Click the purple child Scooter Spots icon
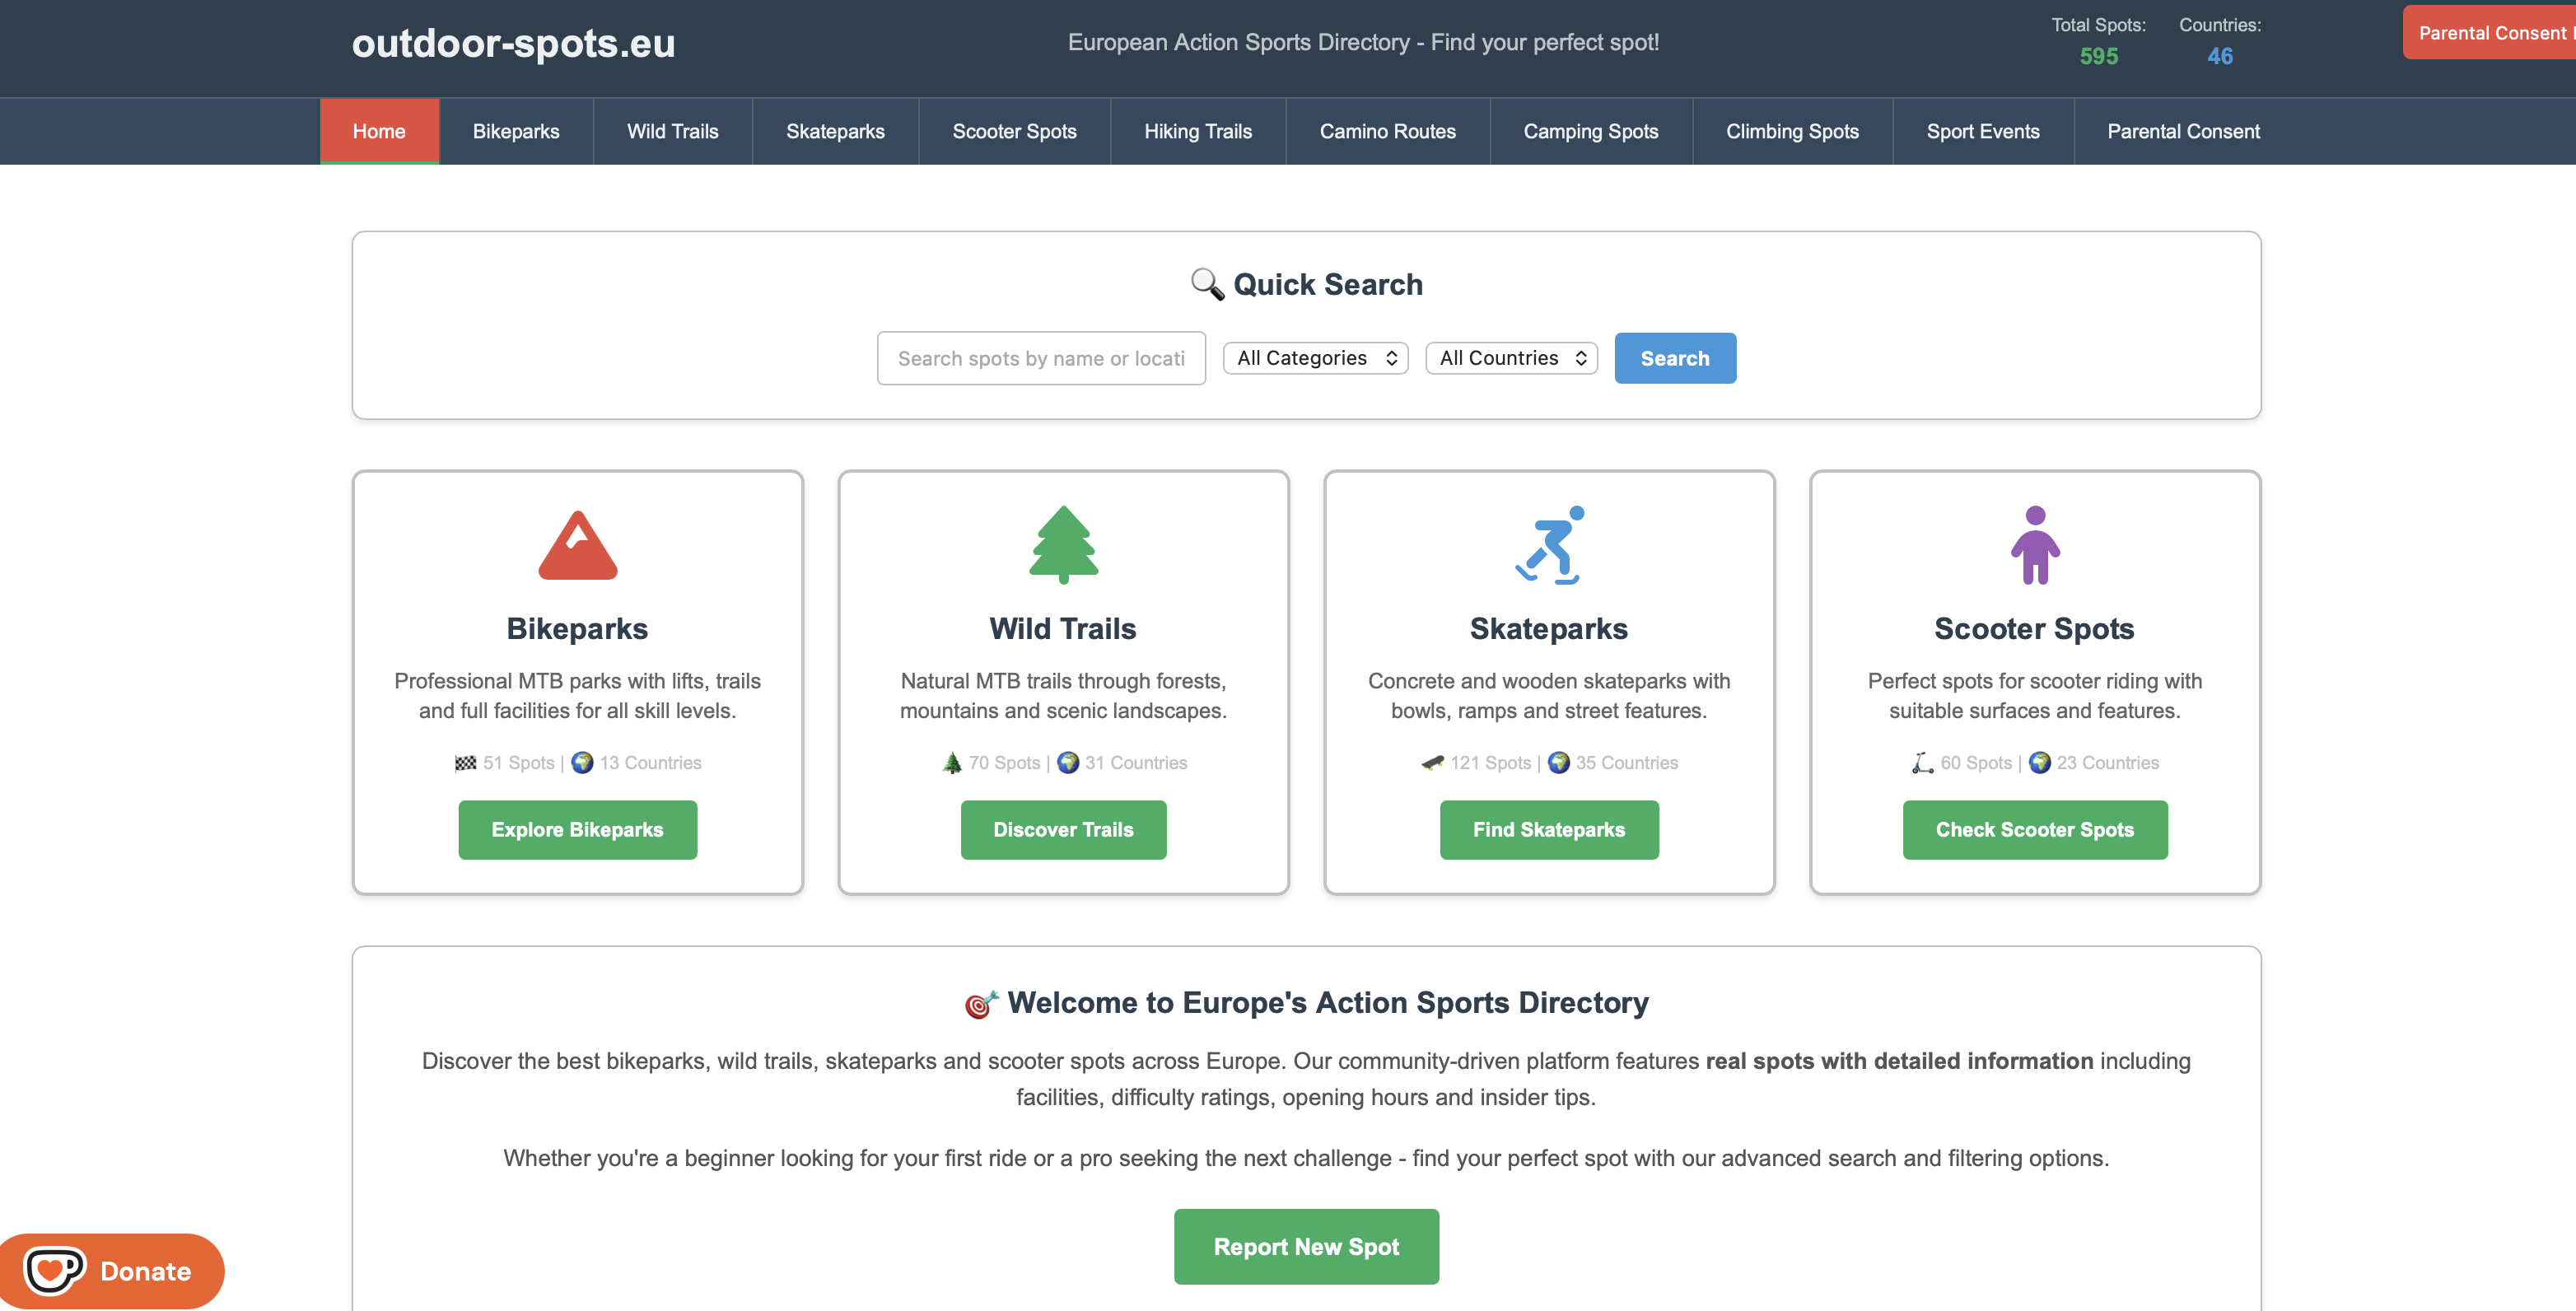Image resolution: width=2576 pixels, height=1311 pixels. (x=2035, y=545)
